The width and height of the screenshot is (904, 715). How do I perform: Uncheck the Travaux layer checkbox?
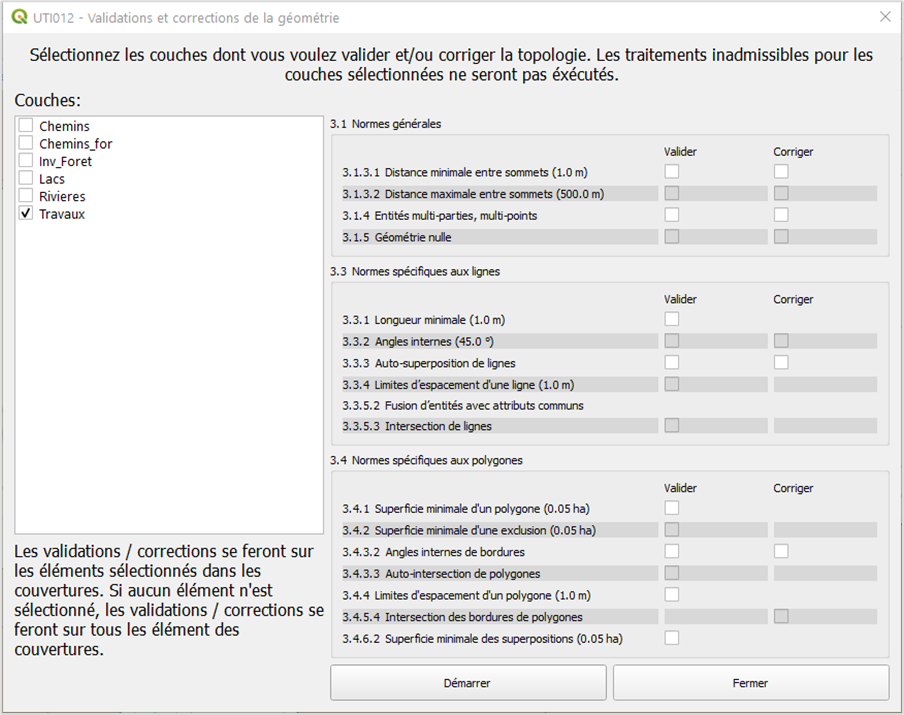(26, 214)
